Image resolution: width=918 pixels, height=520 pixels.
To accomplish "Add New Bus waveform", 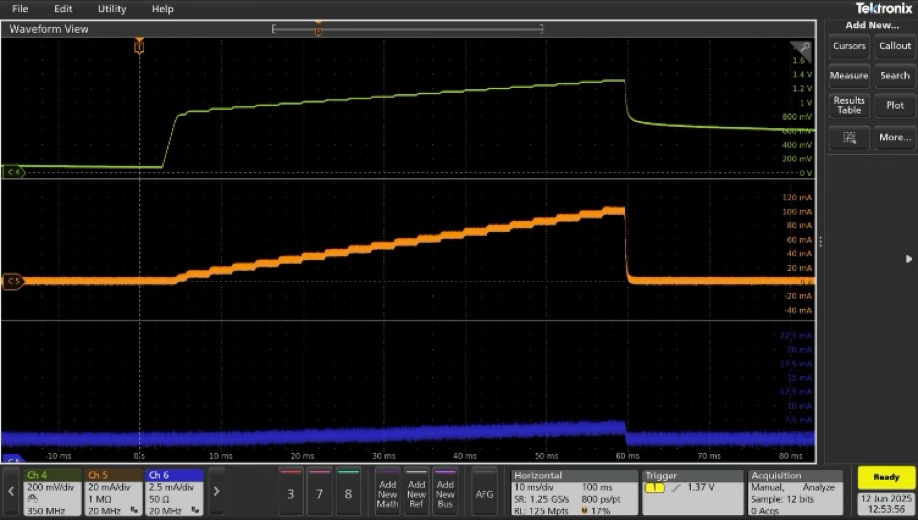I will [445, 491].
